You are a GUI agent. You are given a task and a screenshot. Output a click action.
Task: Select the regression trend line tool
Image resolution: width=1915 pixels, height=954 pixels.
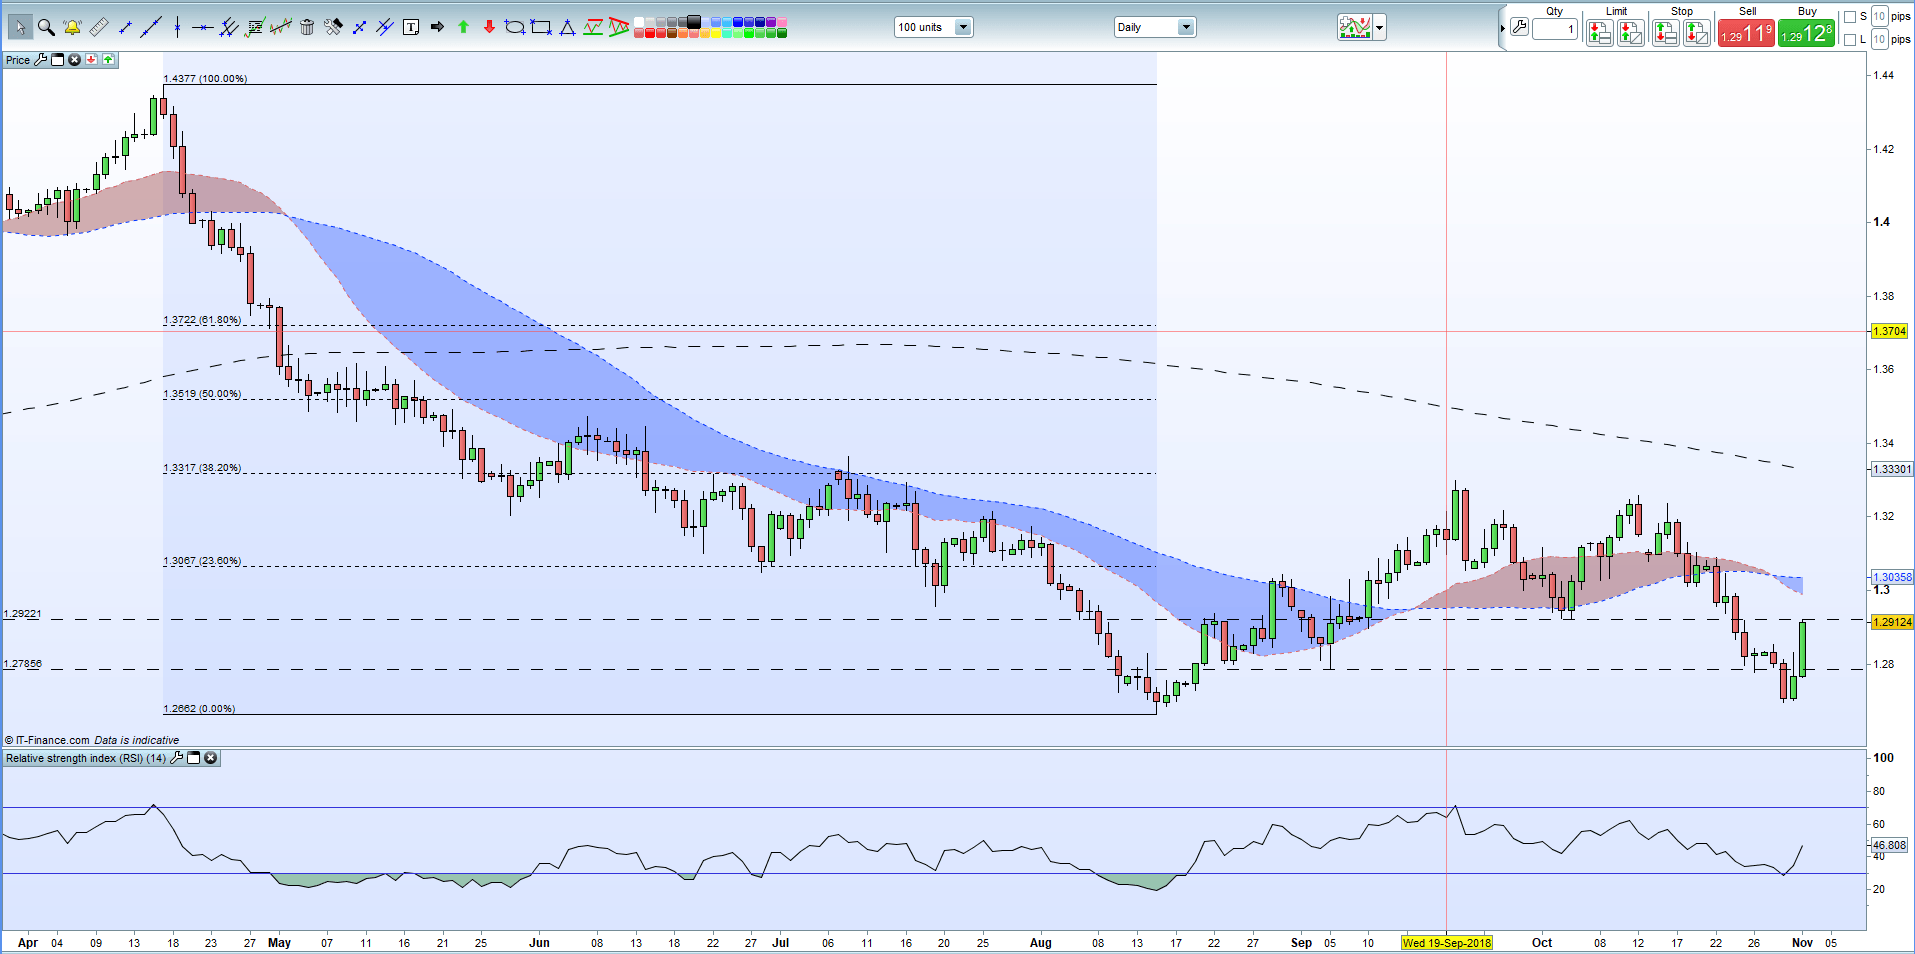click(281, 27)
